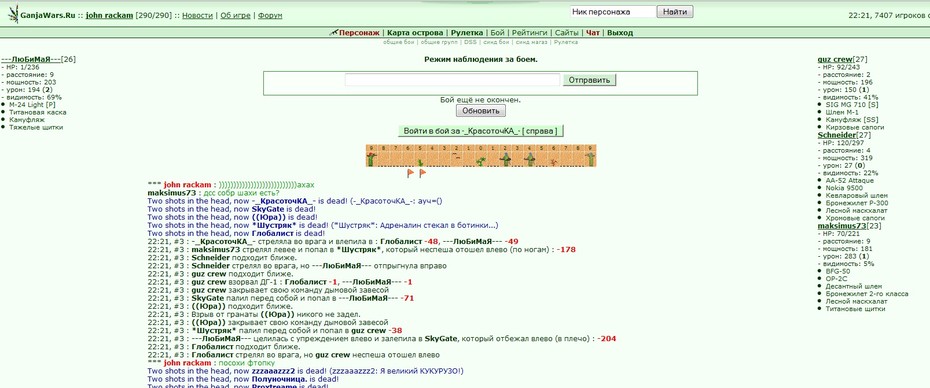The height and width of the screenshot is (388, 930).
Task: Go to Рулетка in the main menu
Action: tap(467, 33)
